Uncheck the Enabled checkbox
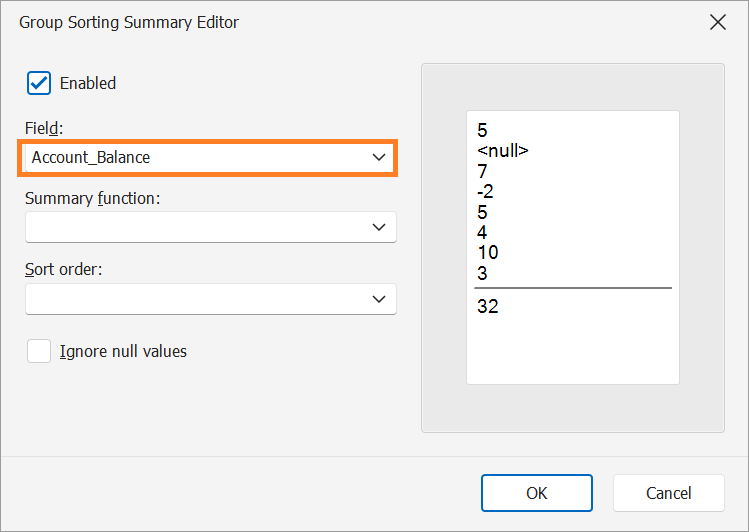The image size is (749, 532). 39,83
